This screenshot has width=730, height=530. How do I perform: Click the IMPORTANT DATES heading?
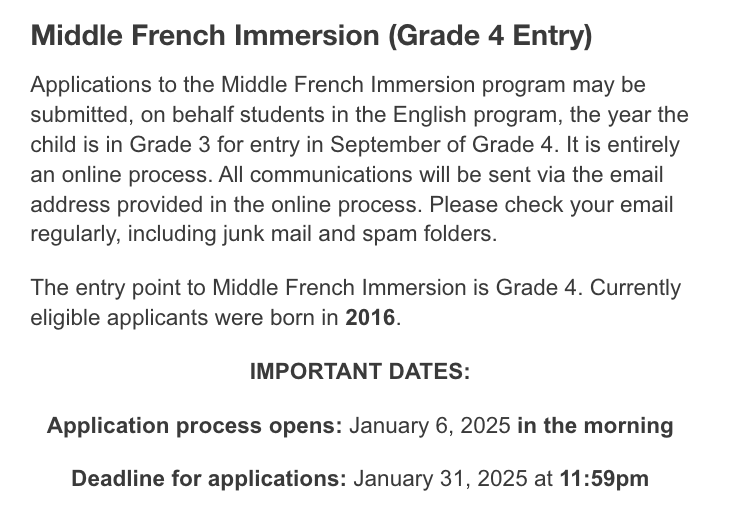tap(360, 372)
